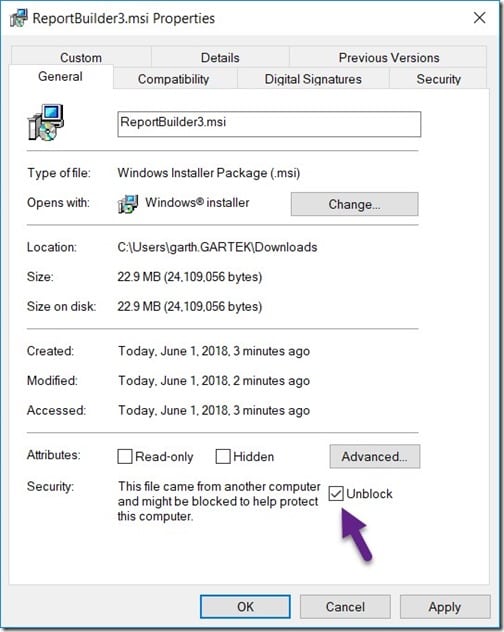View the Digital Signatures tab
The width and height of the screenshot is (504, 632).
click(313, 79)
